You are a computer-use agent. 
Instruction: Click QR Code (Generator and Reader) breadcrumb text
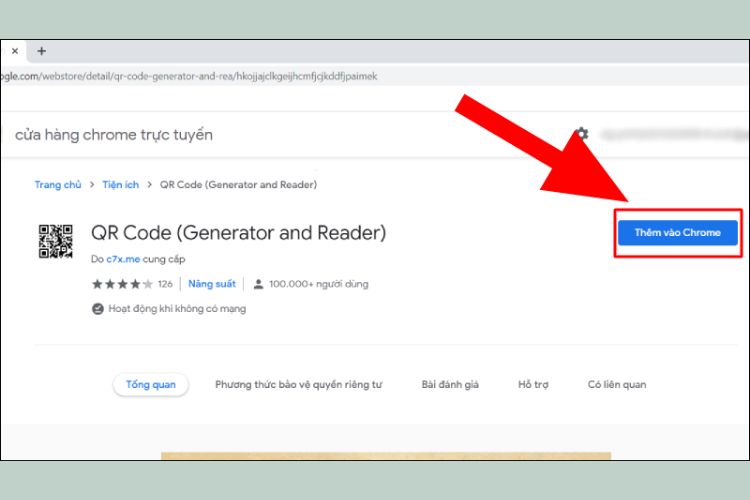tap(238, 185)
